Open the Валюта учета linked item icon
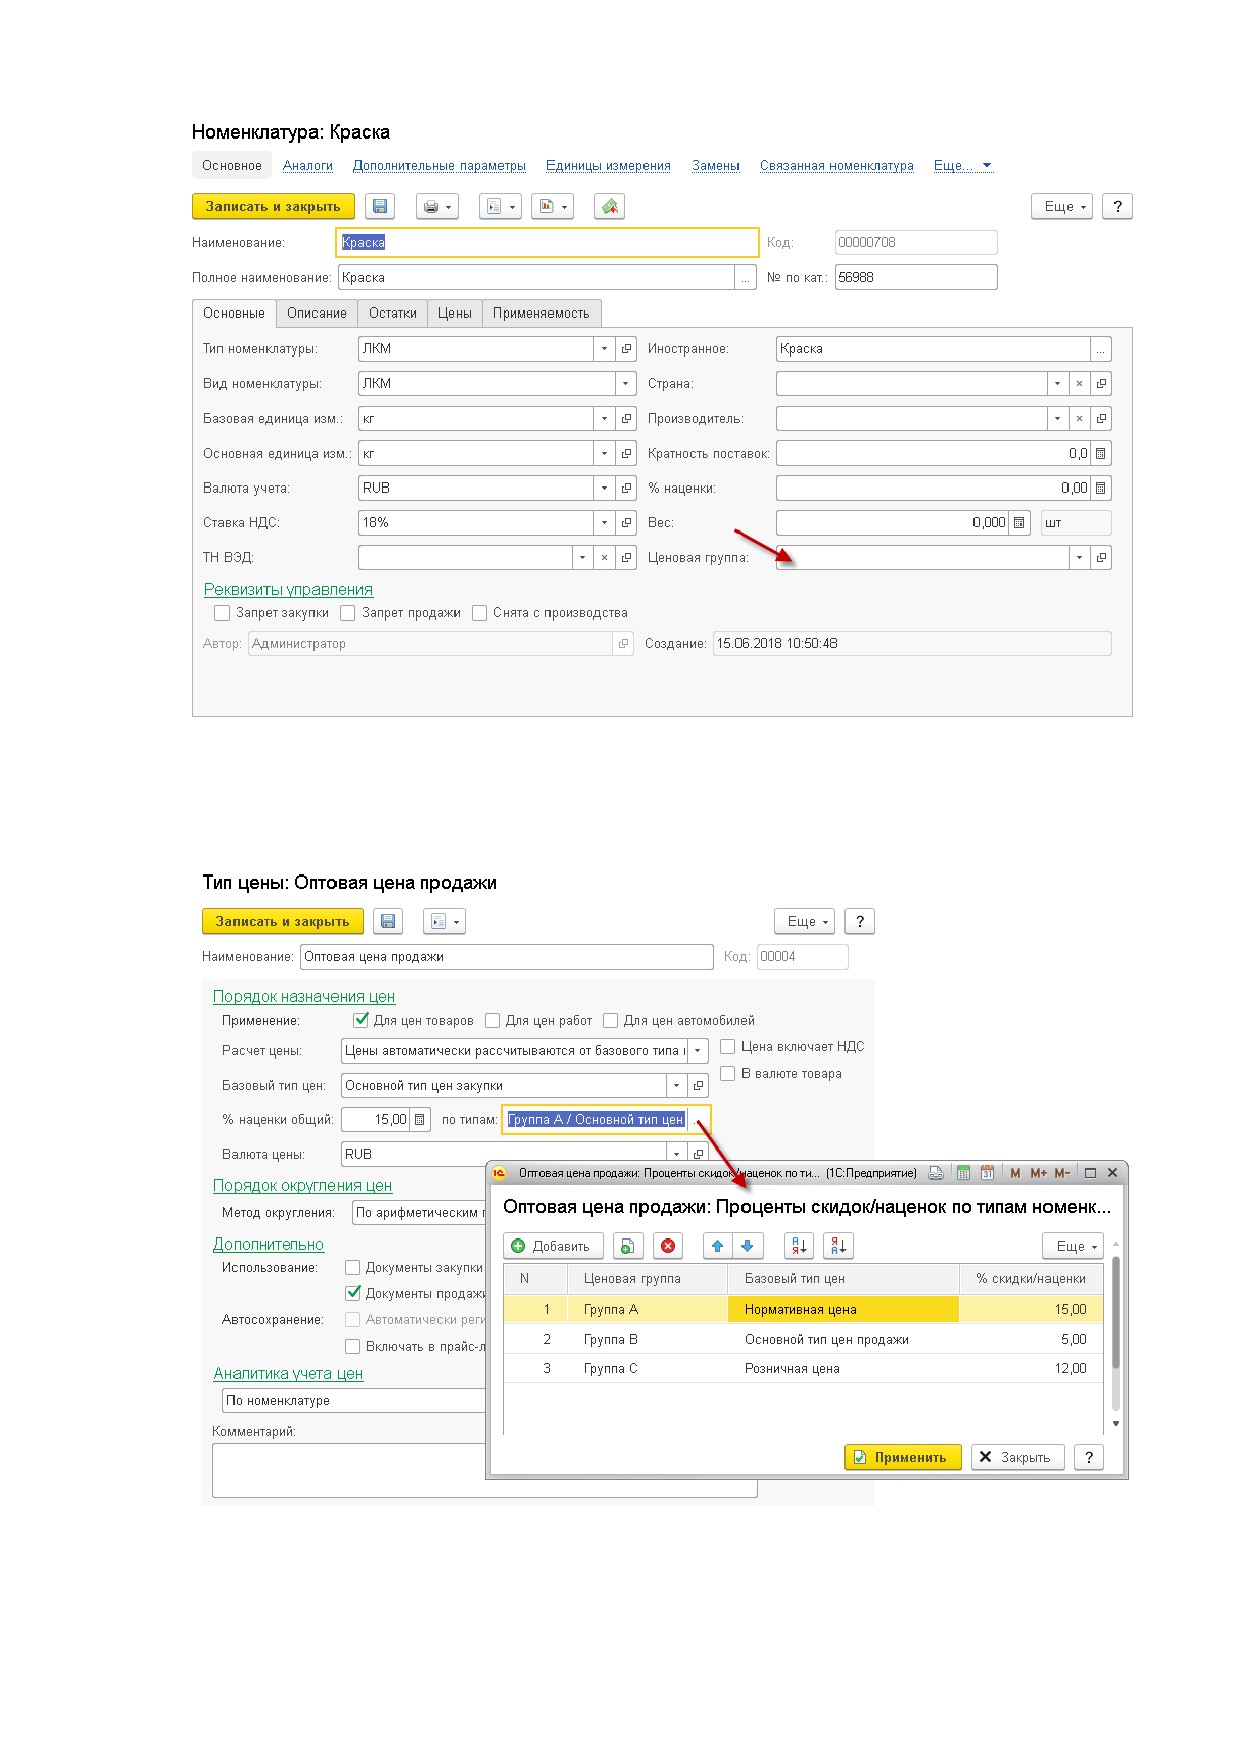The width and height of the screenshot is (1239, 1752). click(x=626, y=488)
